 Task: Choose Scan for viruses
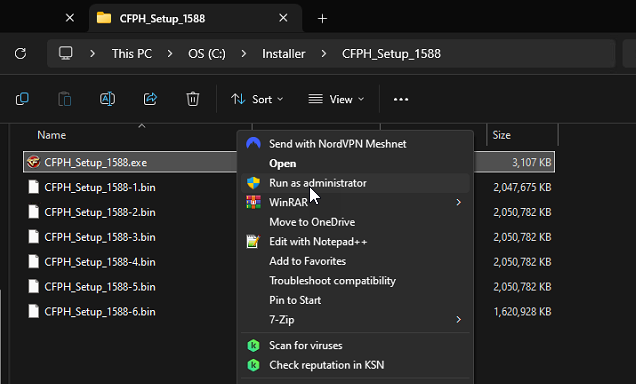pos(355,345)
